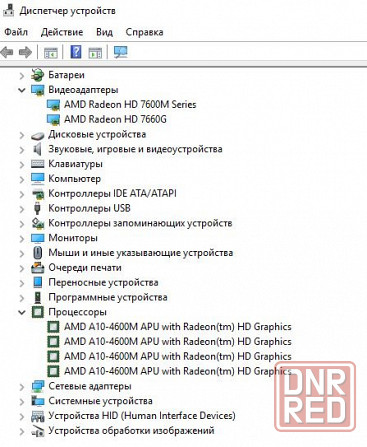
Task: Click the camera icon for Устройства обработки изображений
Action: (x=37, y=431)
